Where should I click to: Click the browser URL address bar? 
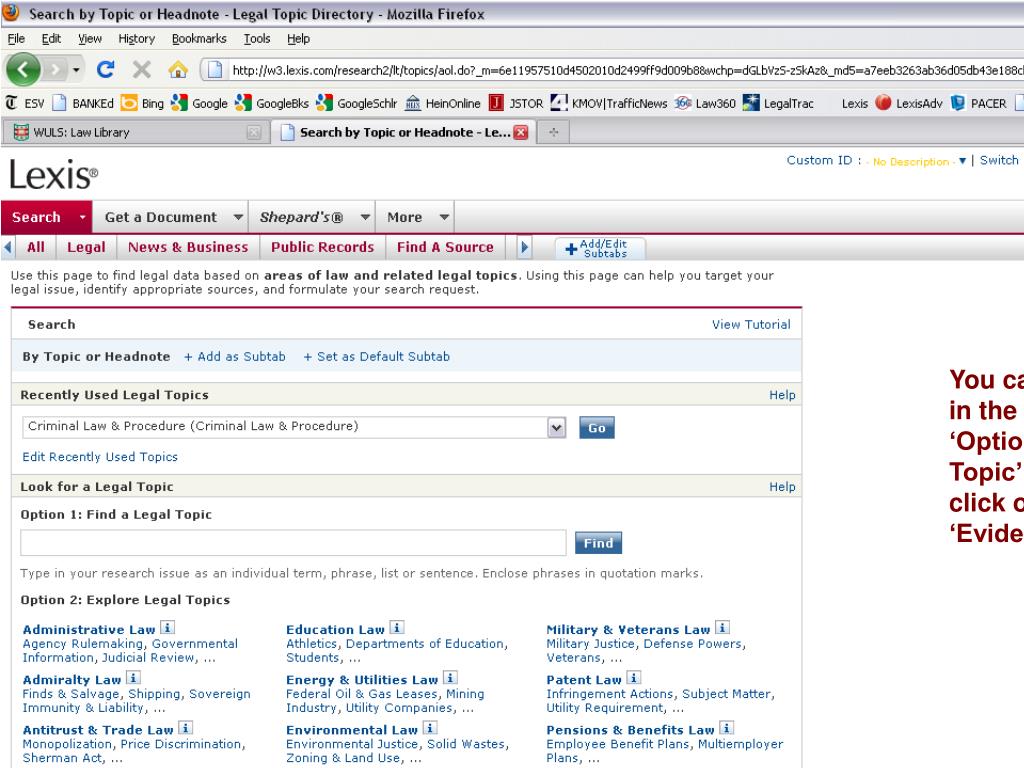pos(614,70)
